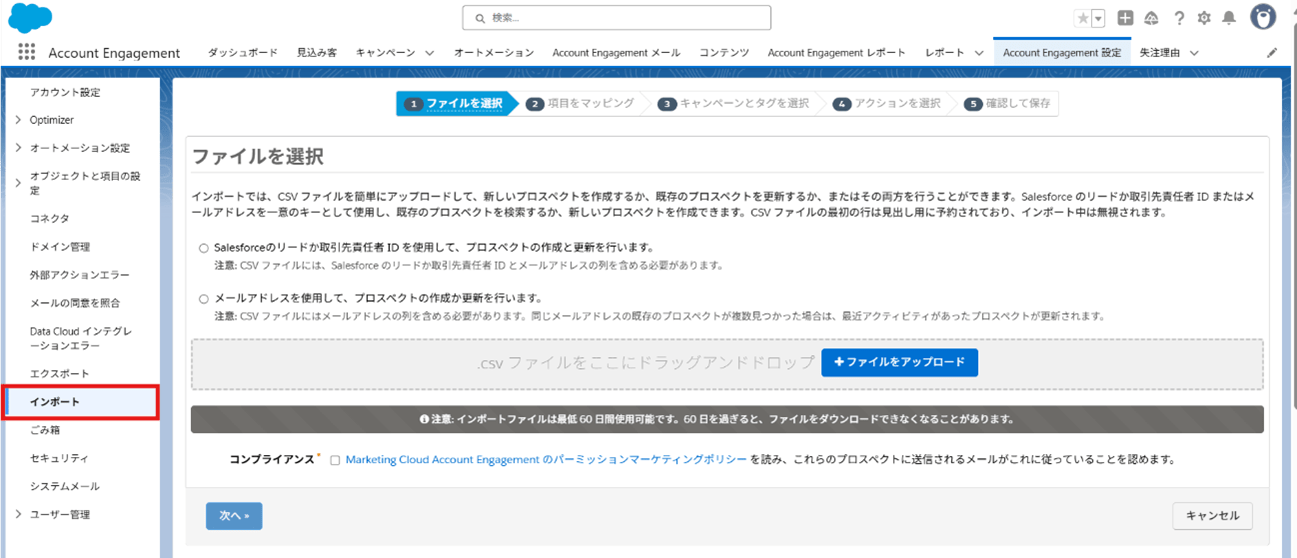Image resolution: width=1297 pixels, height=558 pixels.
Task: Open the パーミッションマーケティングポリシー link
Action: [546, 460]
